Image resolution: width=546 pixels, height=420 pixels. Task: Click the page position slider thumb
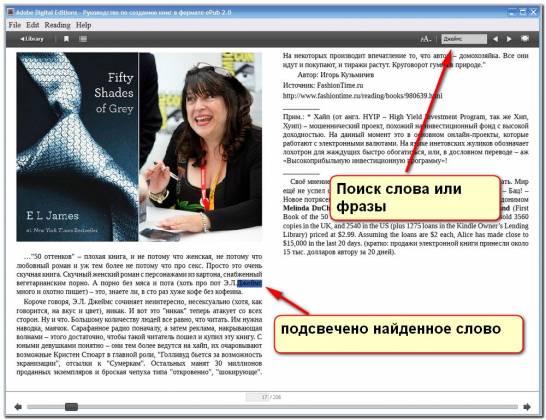71,407
